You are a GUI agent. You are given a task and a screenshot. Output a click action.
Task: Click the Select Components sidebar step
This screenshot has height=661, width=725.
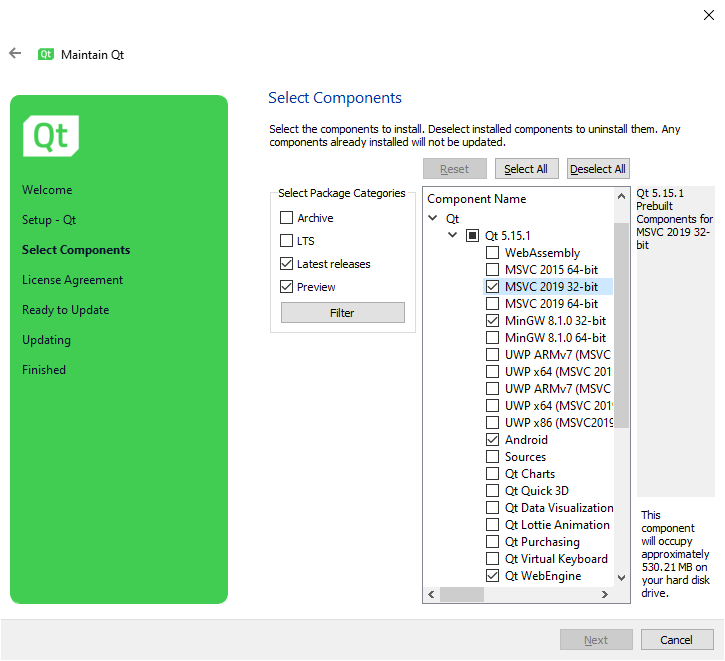point(76,250)
